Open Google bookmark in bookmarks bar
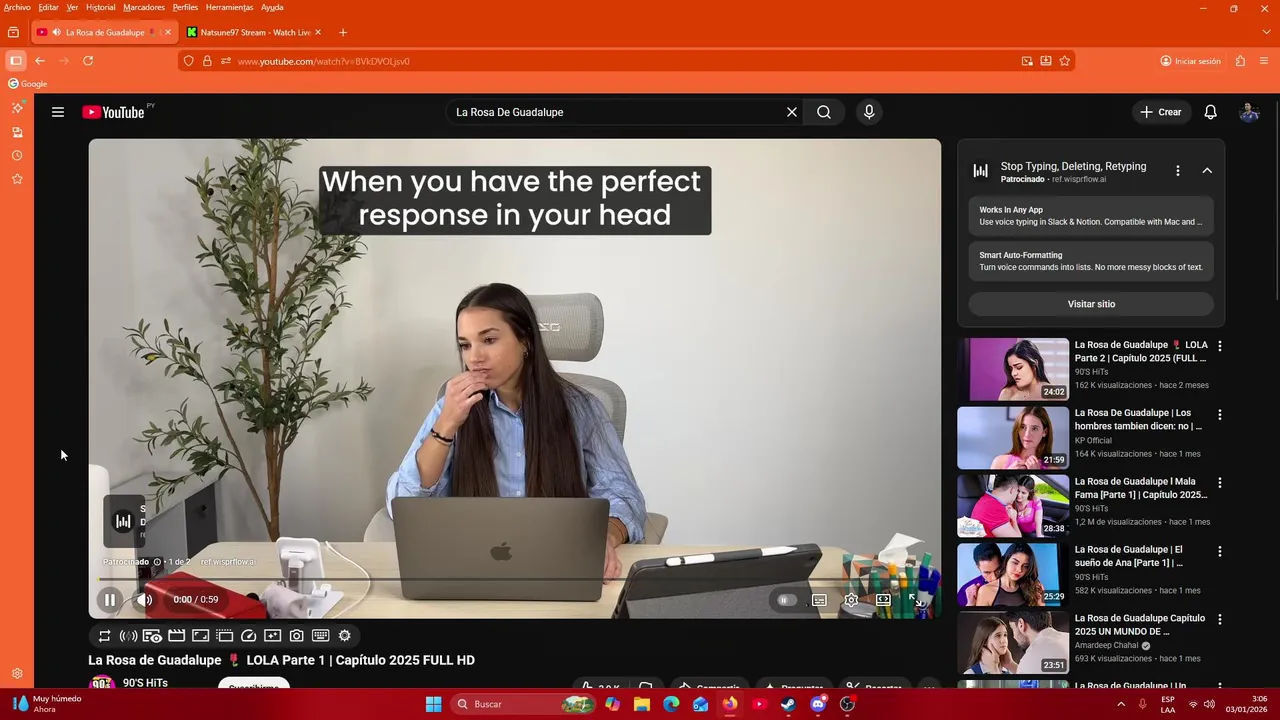The image size is (1280, 720). [x=28, y=84]
